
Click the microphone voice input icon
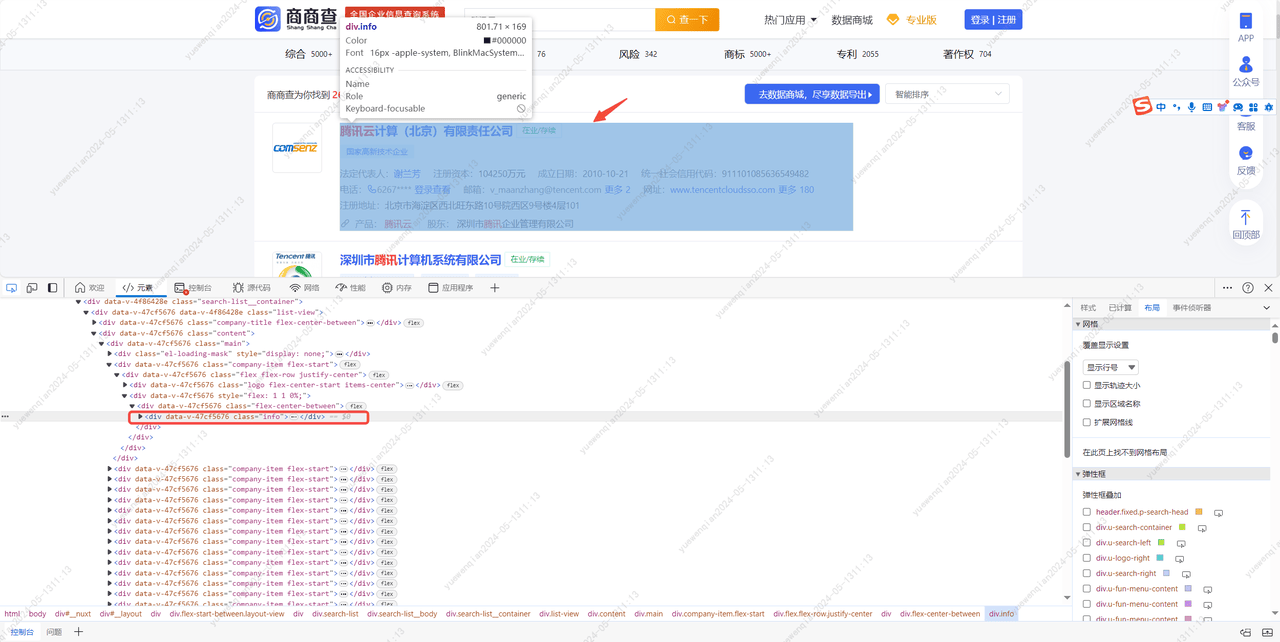click(x=1192, y=104)
